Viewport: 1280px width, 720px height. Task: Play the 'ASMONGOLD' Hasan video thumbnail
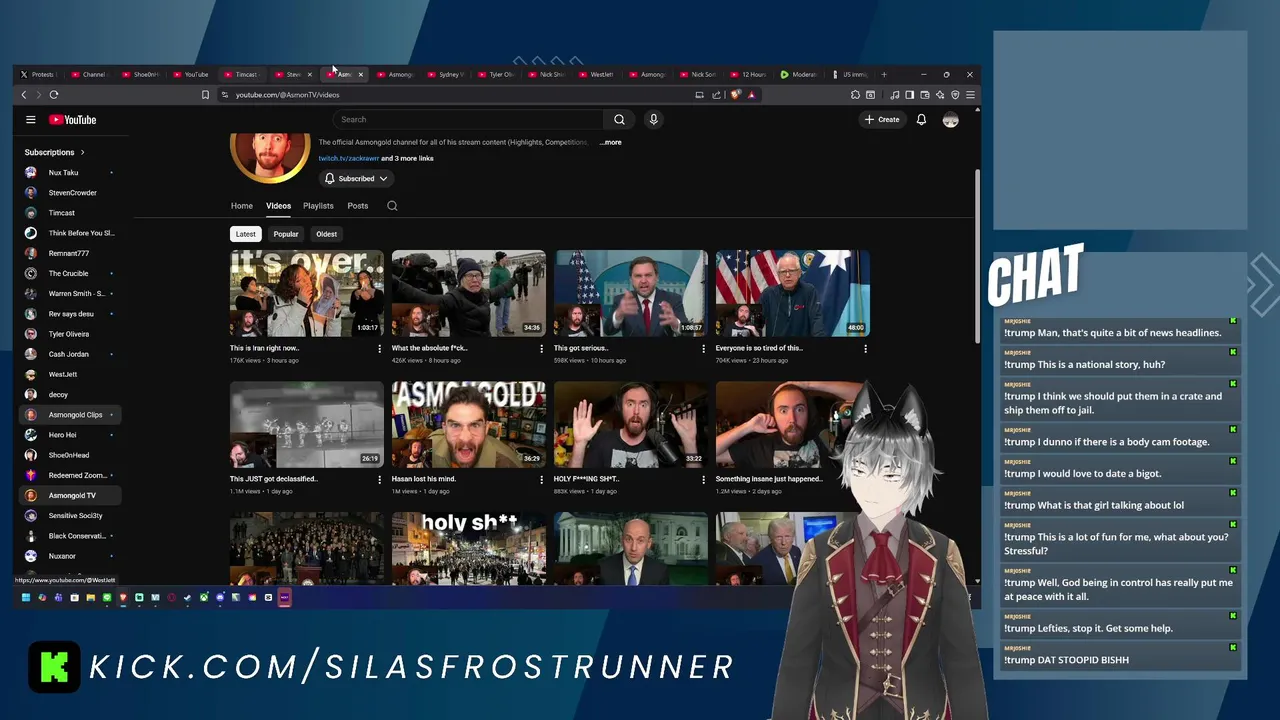click(469, 424)
